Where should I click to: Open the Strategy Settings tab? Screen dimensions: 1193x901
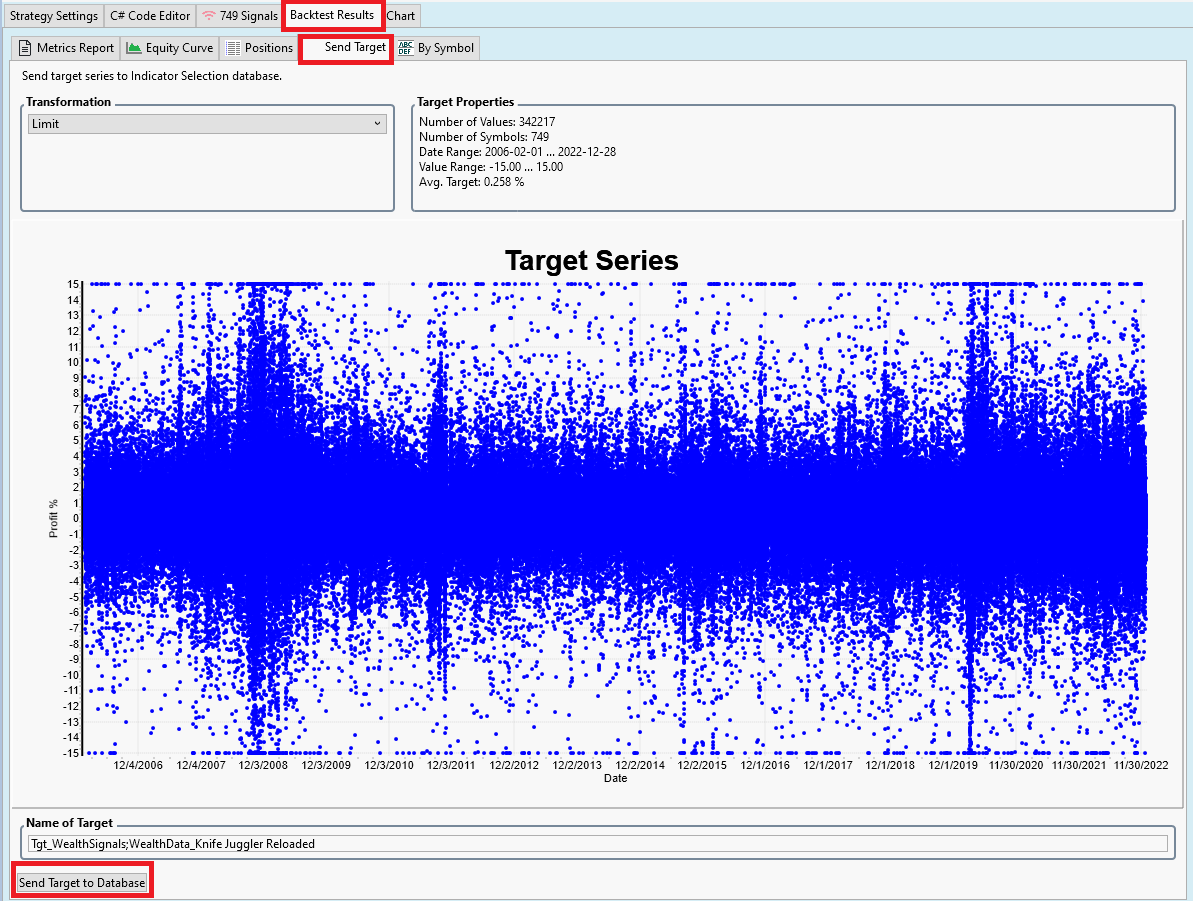54,16
